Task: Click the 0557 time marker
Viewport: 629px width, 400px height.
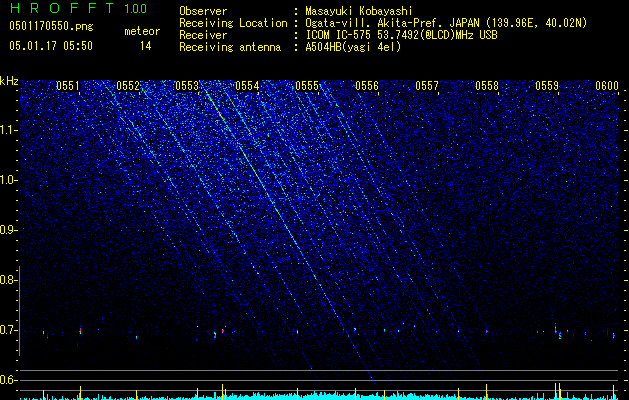Action: (427, 85)
